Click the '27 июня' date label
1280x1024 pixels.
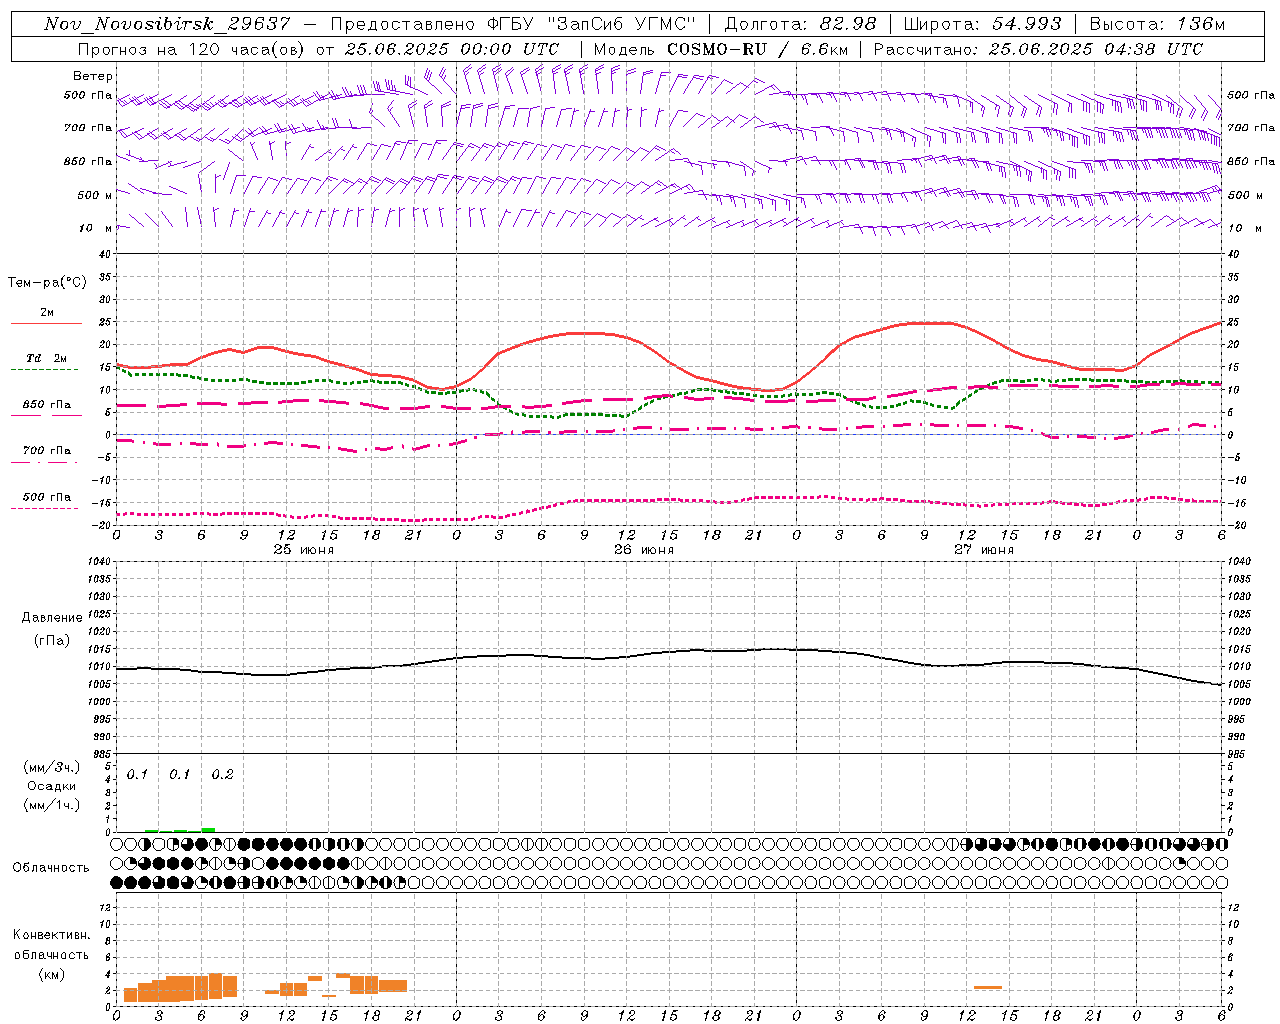(x=984, y=550)
